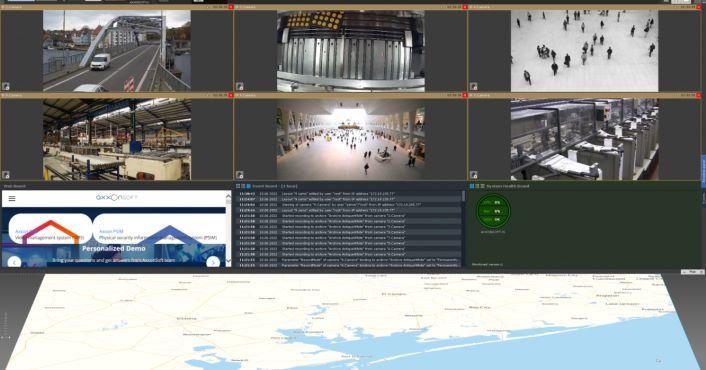Open the factory warehouse camera's corner icon
The height and width of the screenshot is (370, 706).
(6, 175)
